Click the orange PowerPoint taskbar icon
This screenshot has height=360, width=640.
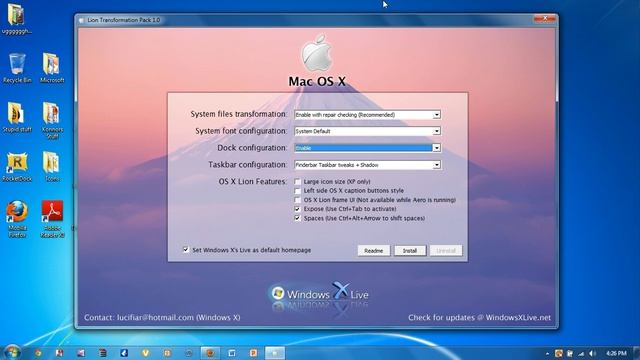coord(253,353)
